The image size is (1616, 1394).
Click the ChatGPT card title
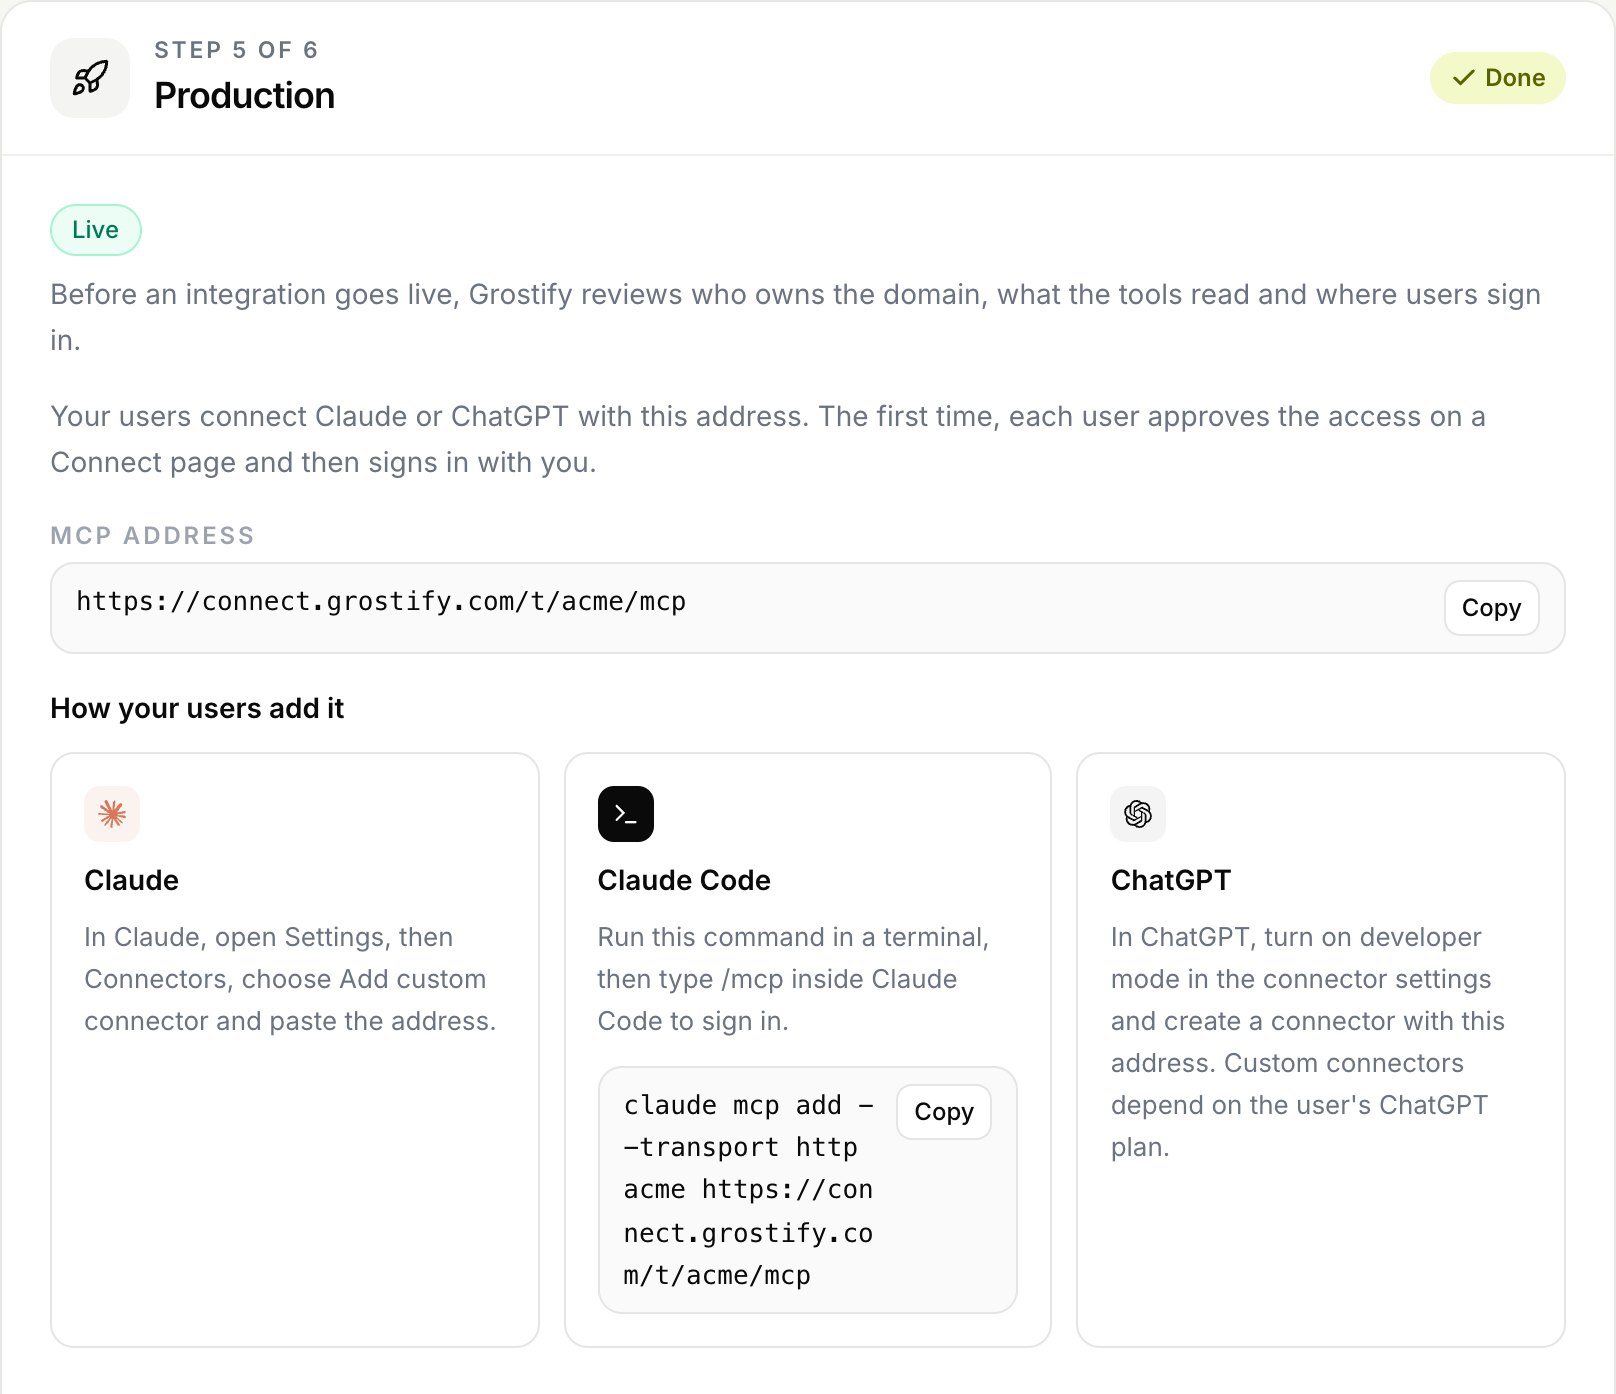pos(1171,880)
